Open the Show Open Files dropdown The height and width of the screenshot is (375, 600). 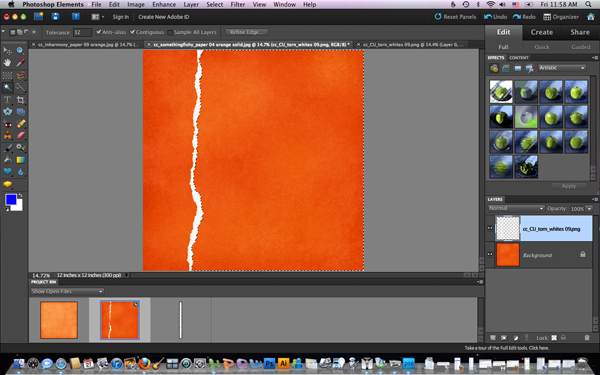(x=67, y=291)
